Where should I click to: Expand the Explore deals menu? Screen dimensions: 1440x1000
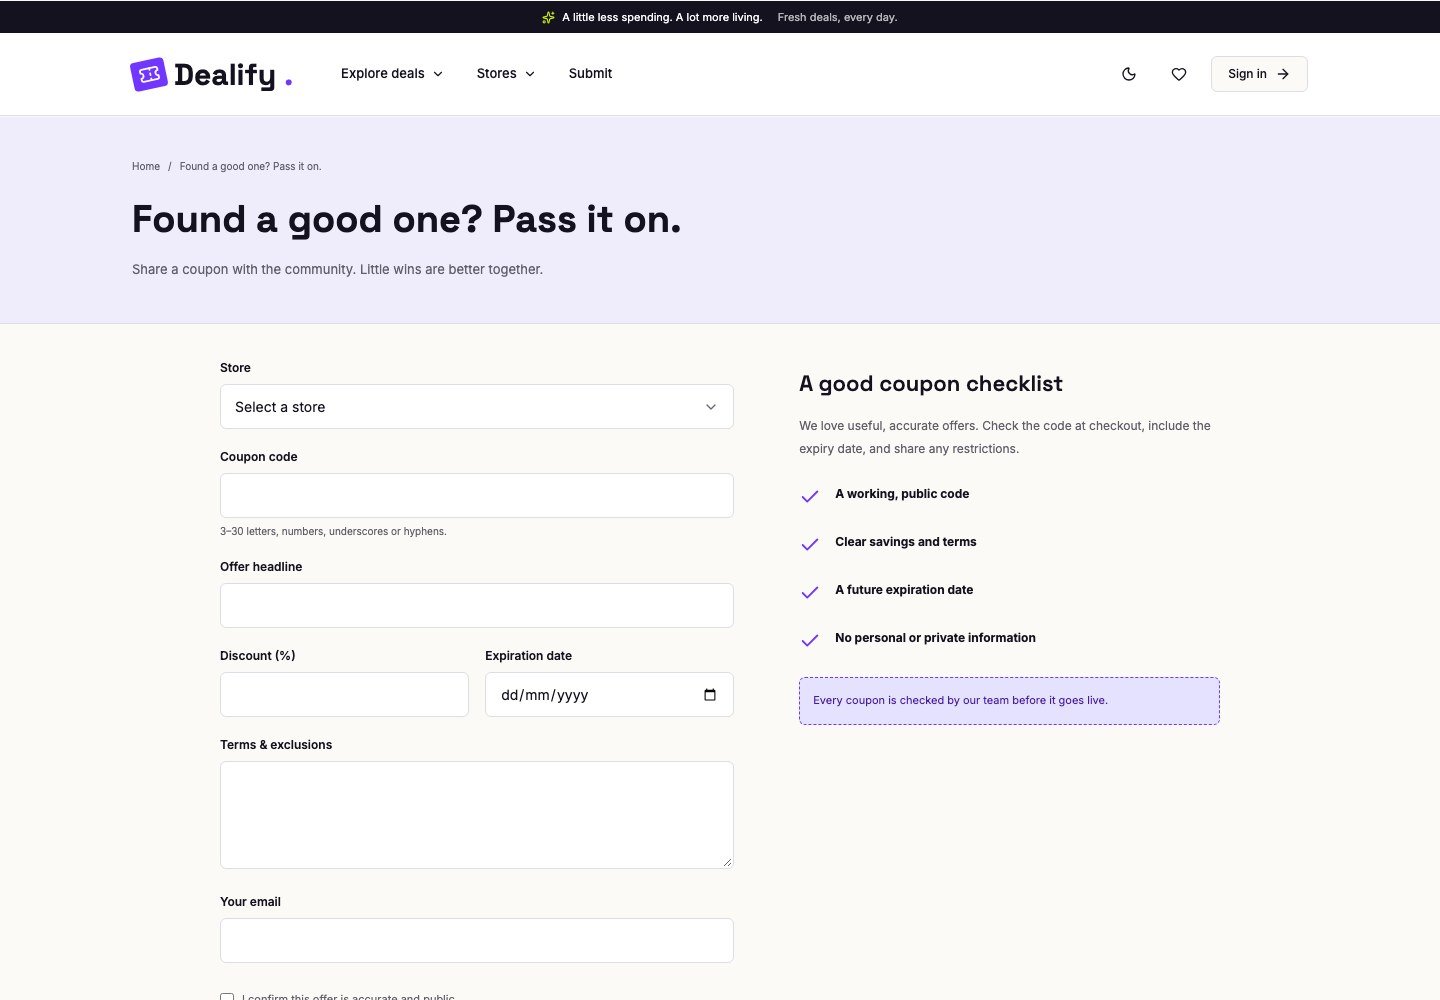[x=392, y=74]
